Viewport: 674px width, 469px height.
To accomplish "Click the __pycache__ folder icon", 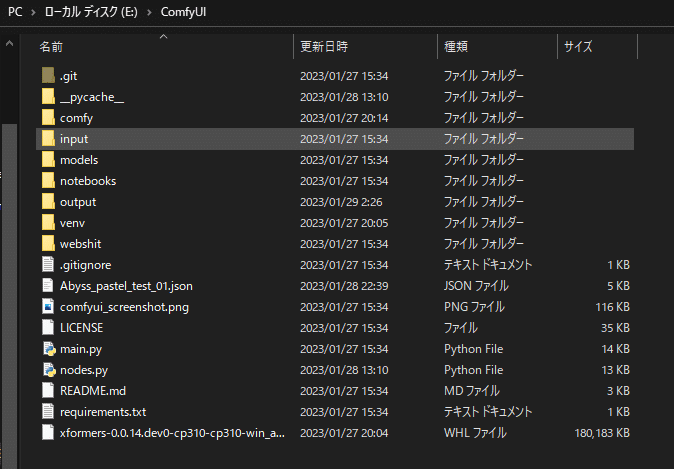I will 48,97.
